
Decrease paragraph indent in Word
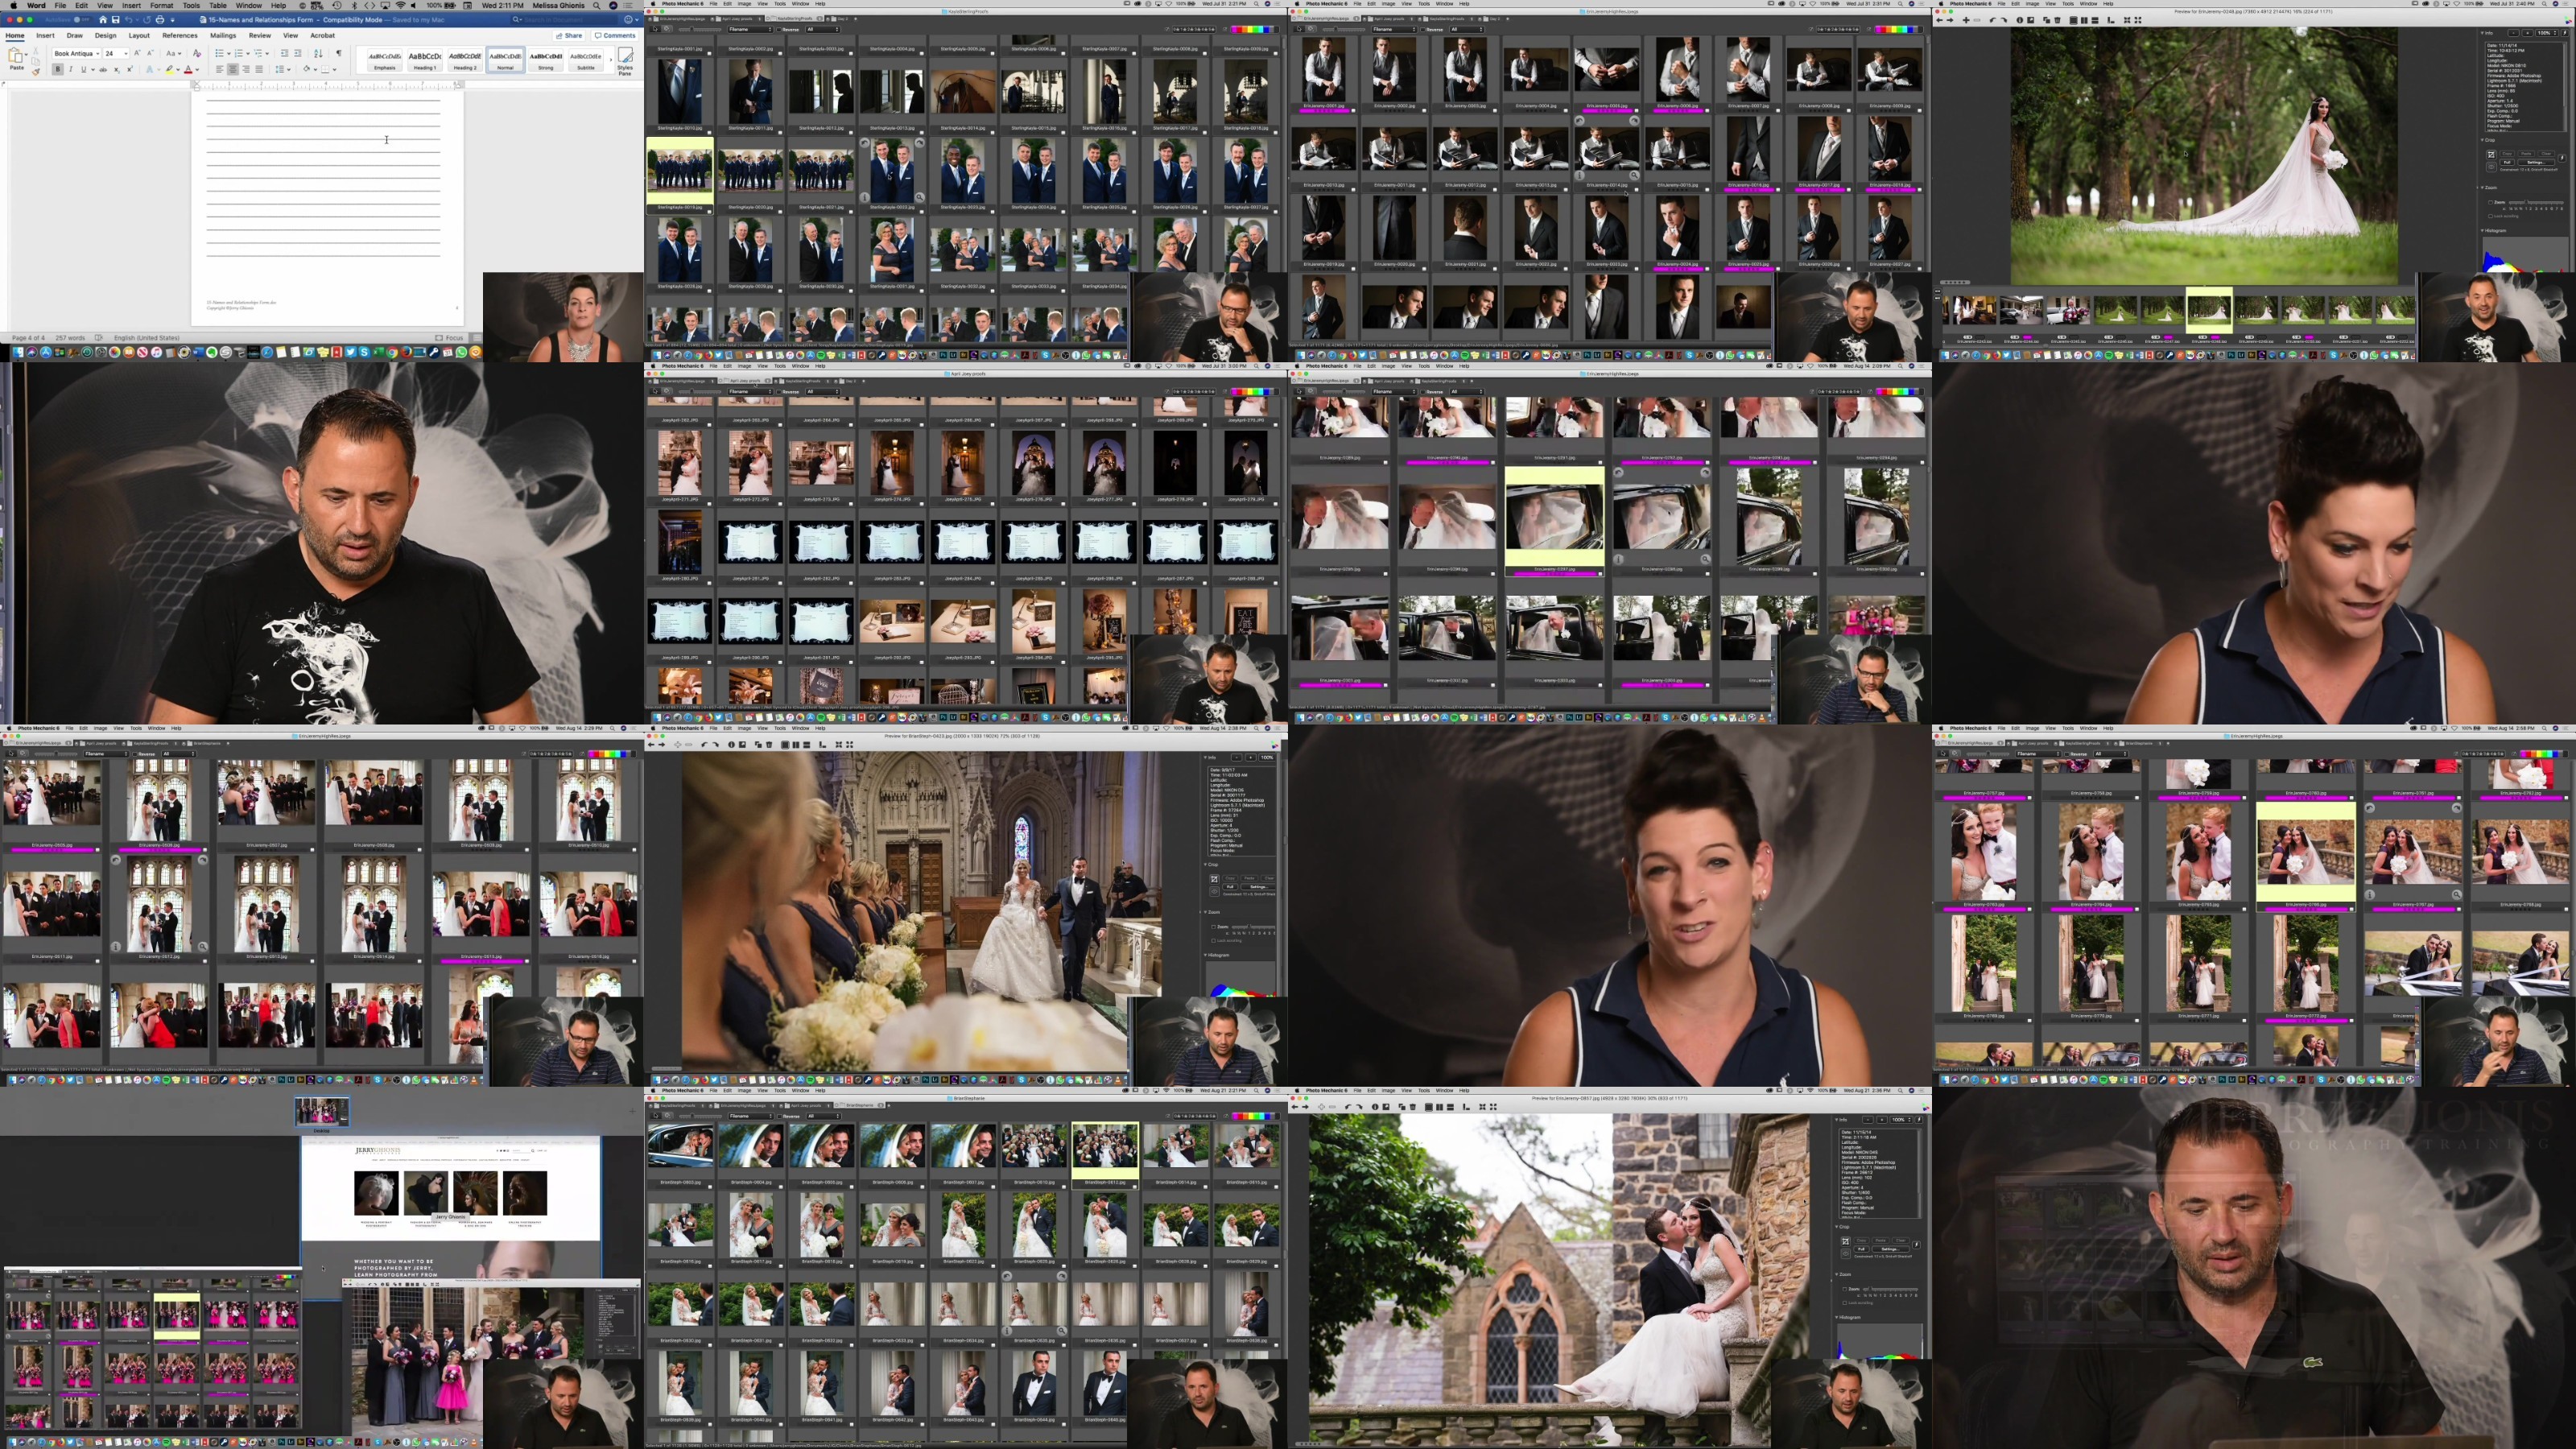[284, 53]
